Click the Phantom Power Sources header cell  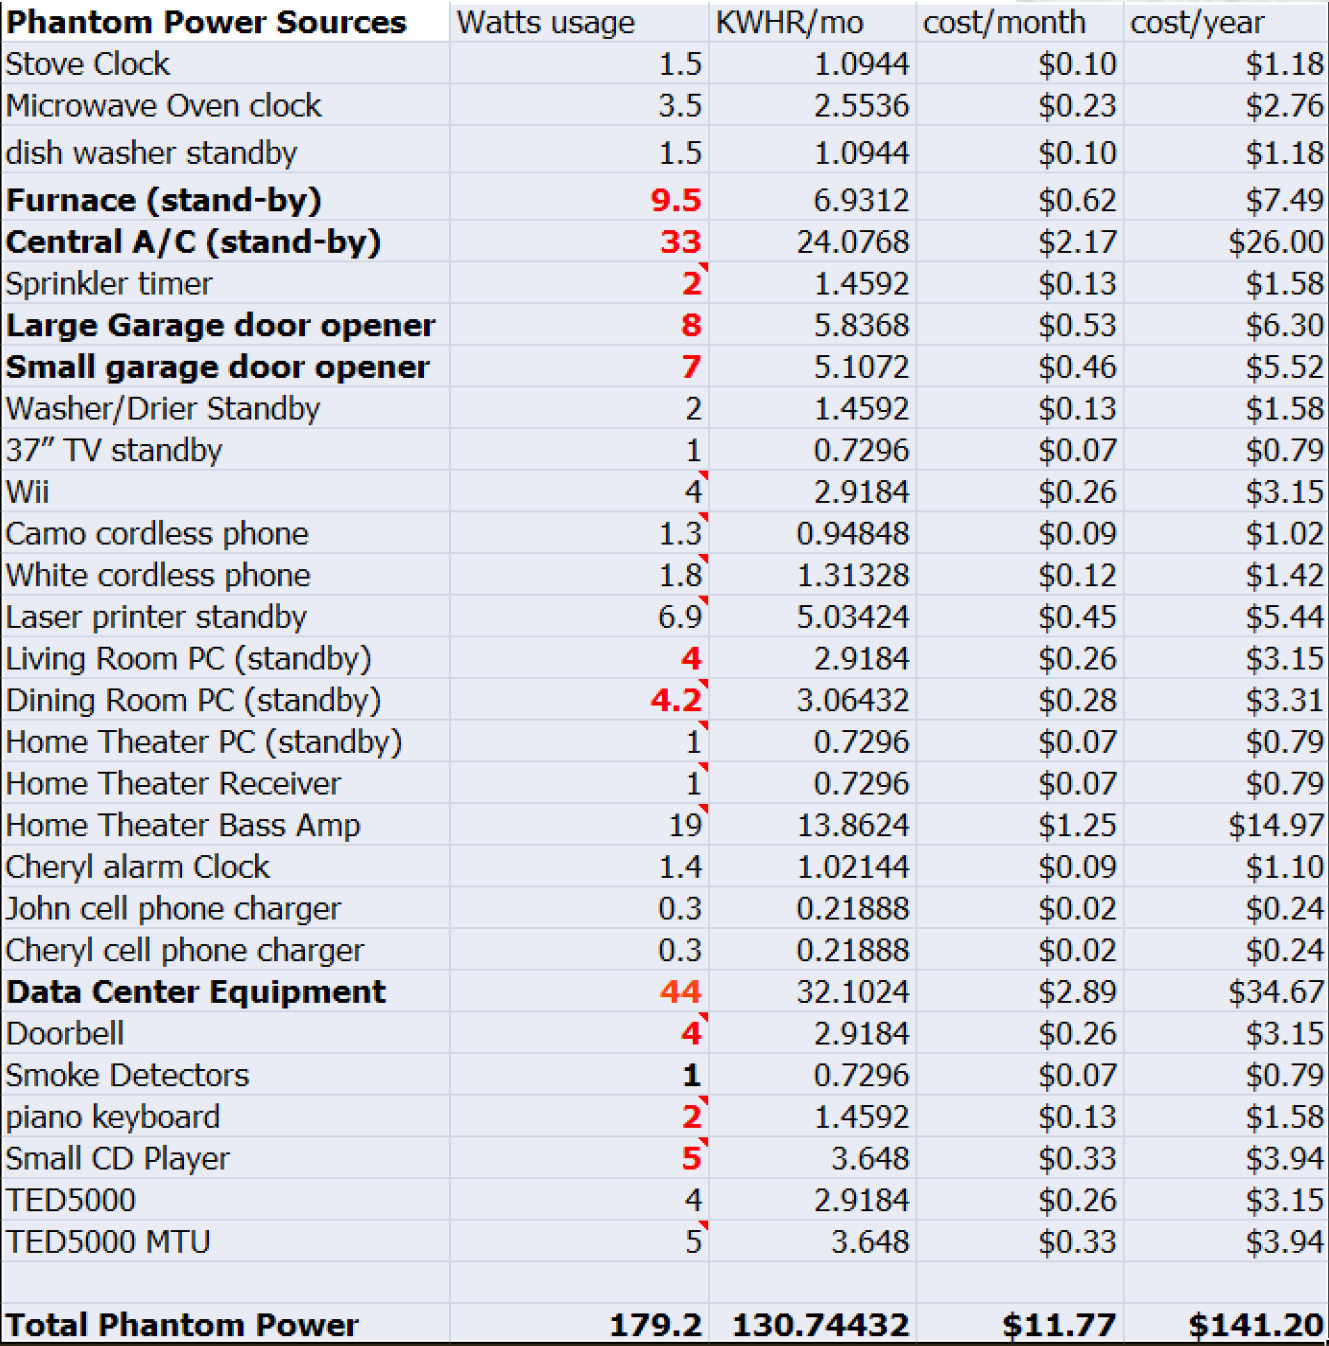tap(206, 22)
